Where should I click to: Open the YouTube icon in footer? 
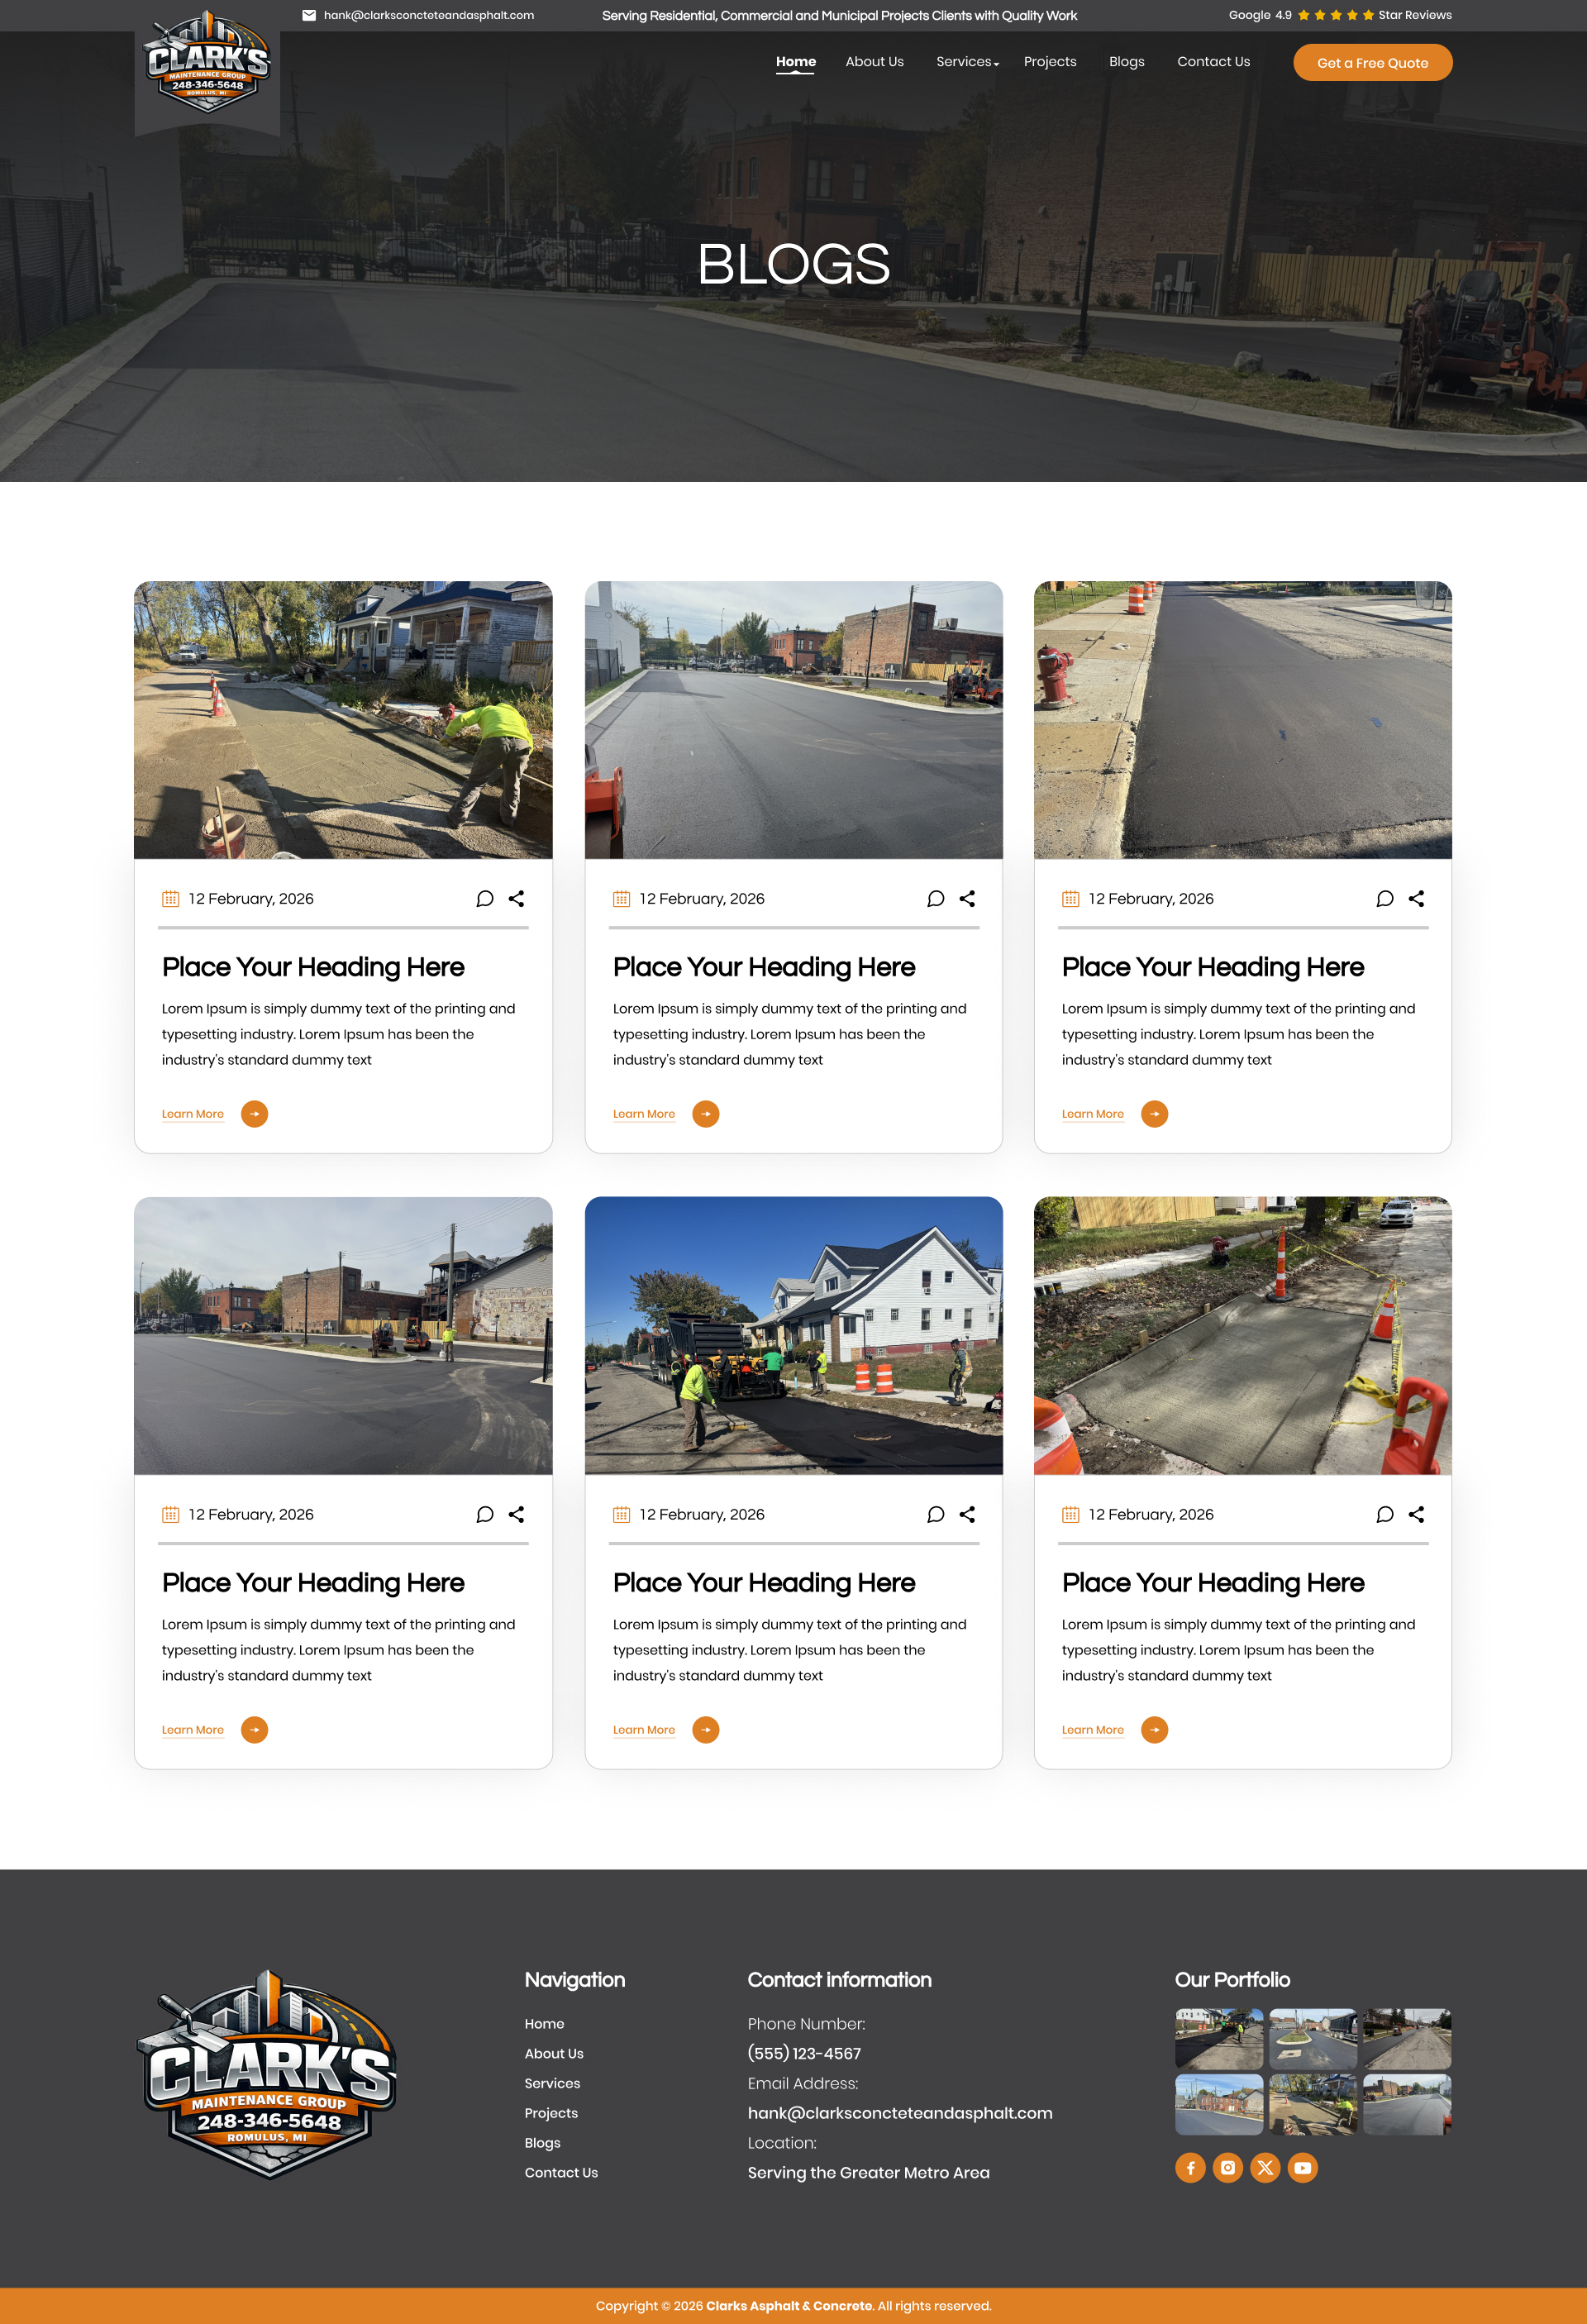[x=1302, y=2167]
